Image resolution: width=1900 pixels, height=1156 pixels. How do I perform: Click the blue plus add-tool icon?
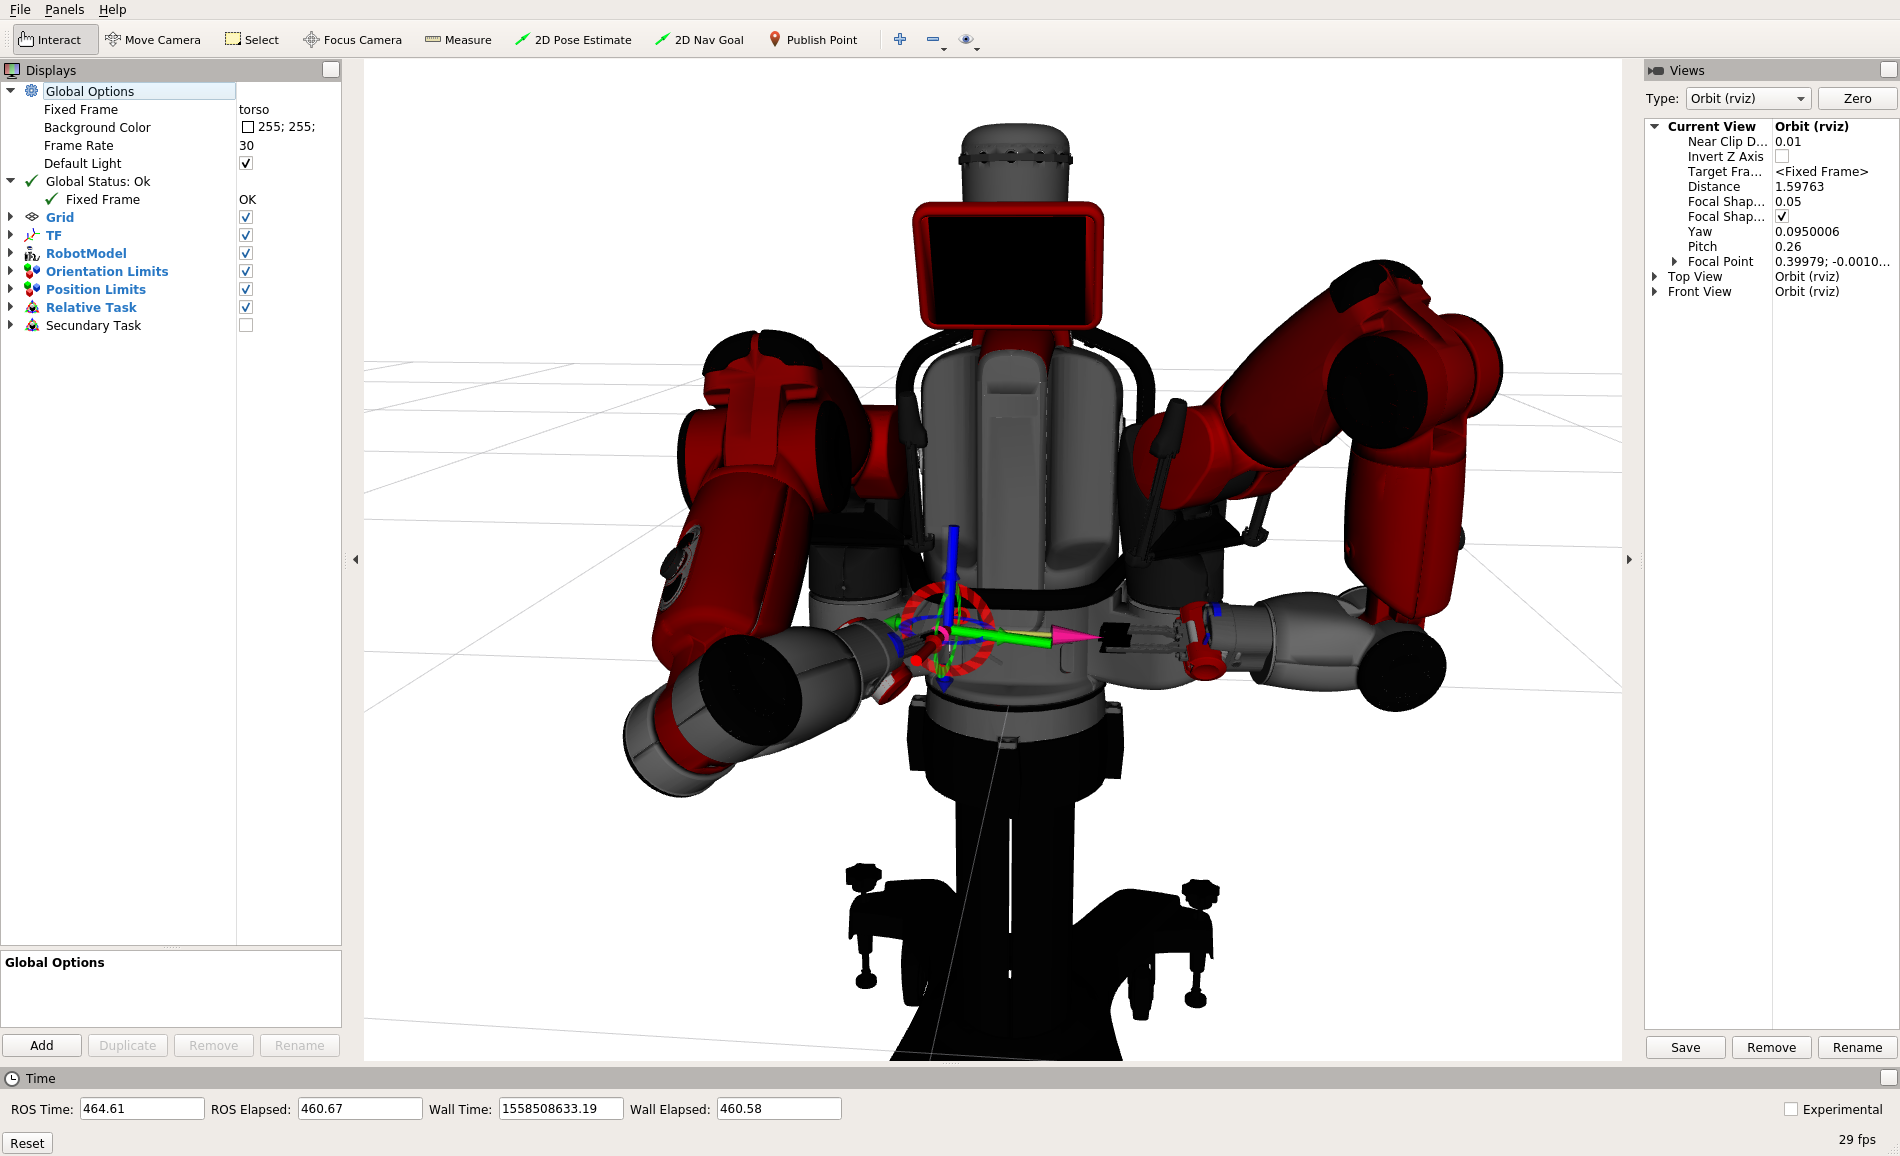(900, 39)
